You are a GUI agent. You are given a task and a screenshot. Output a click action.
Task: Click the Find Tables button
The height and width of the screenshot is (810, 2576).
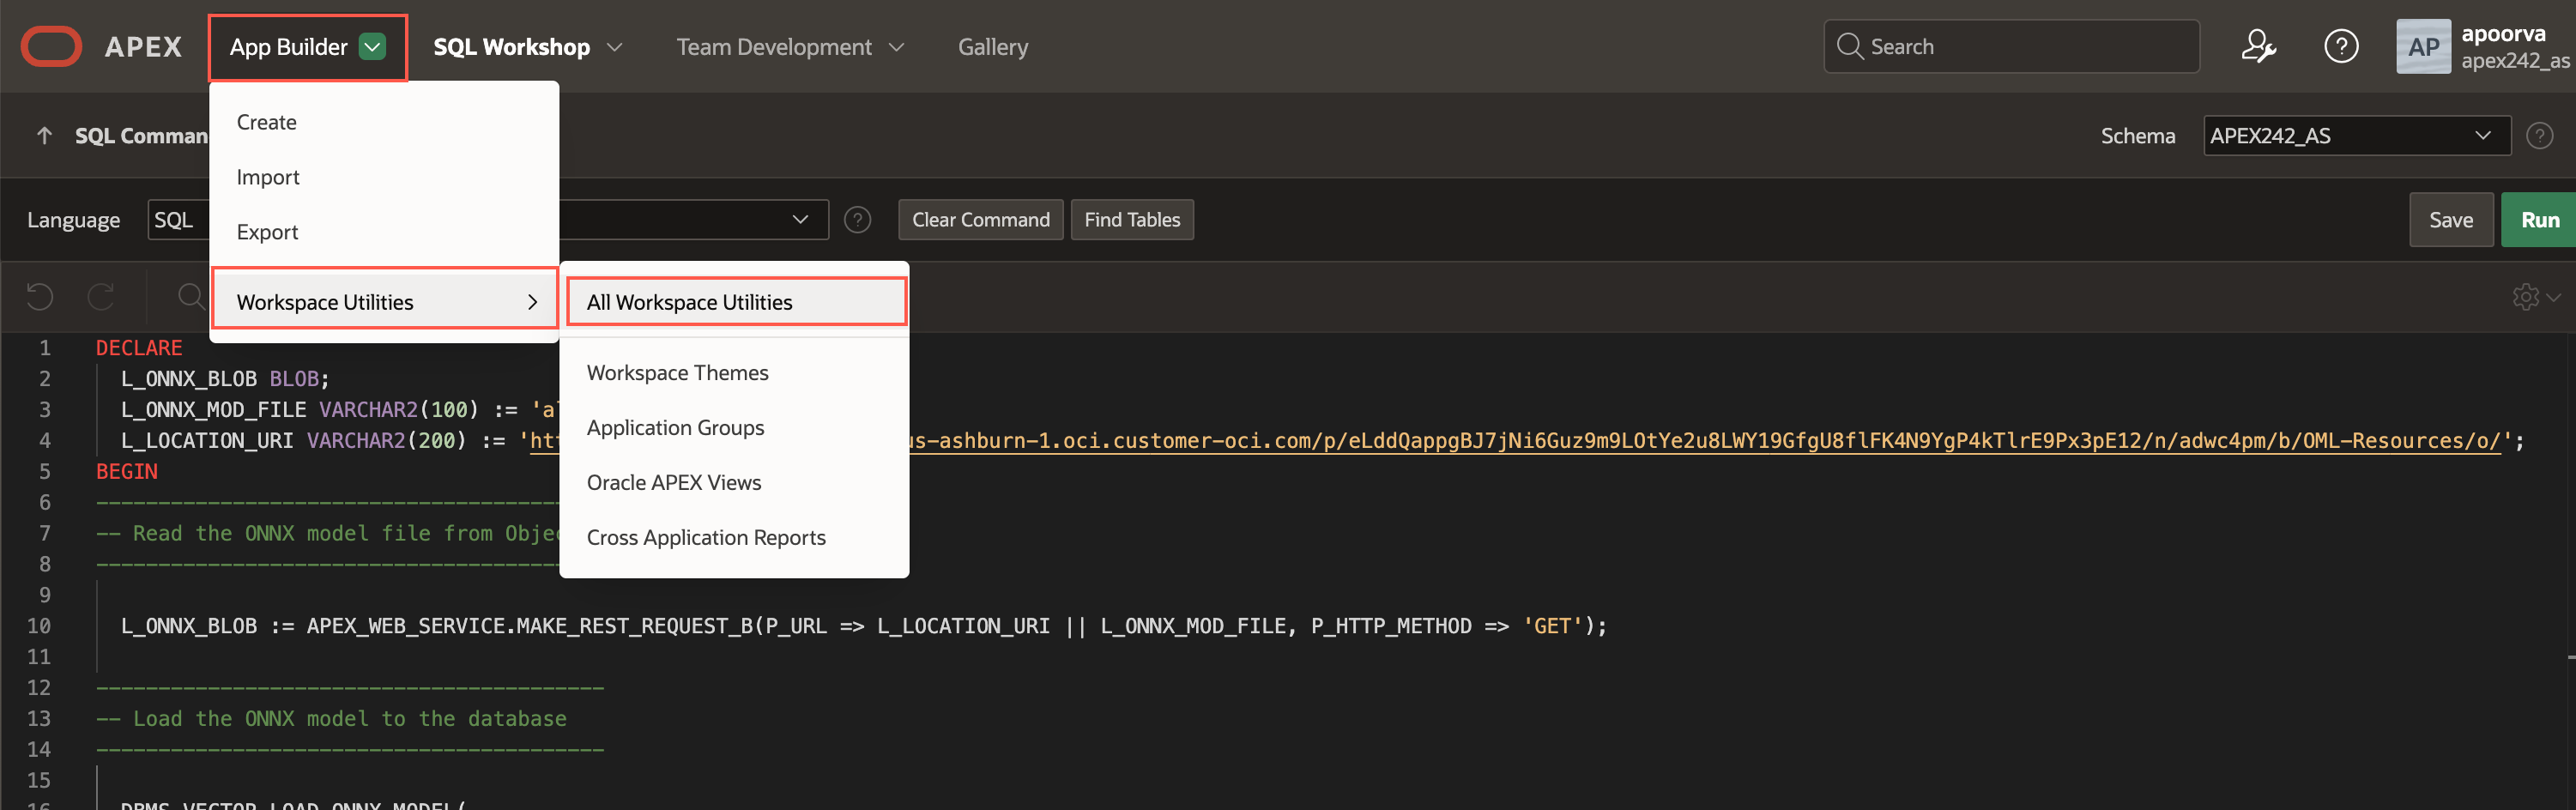click(1132, 220)
